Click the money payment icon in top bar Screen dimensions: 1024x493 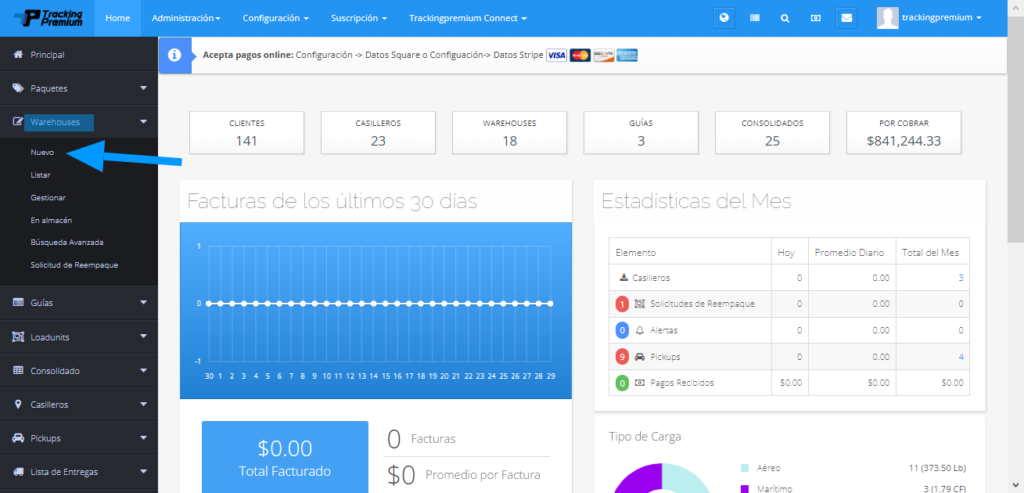click(816, 18)
